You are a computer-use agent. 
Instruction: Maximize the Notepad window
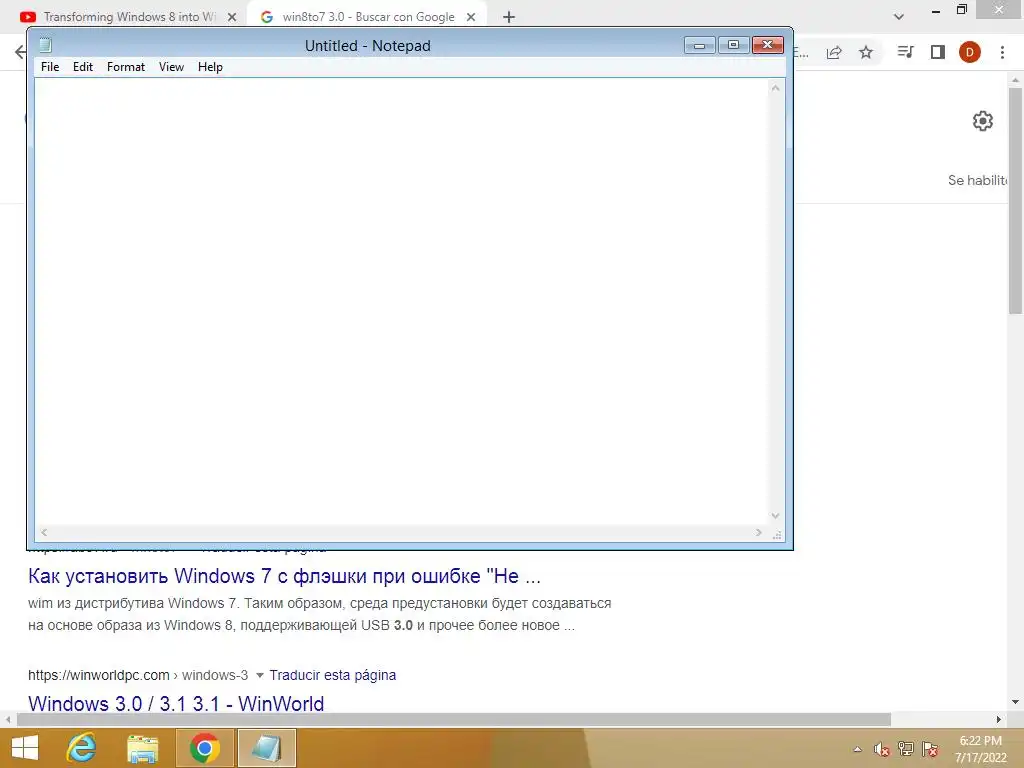(x=733, y=45)
